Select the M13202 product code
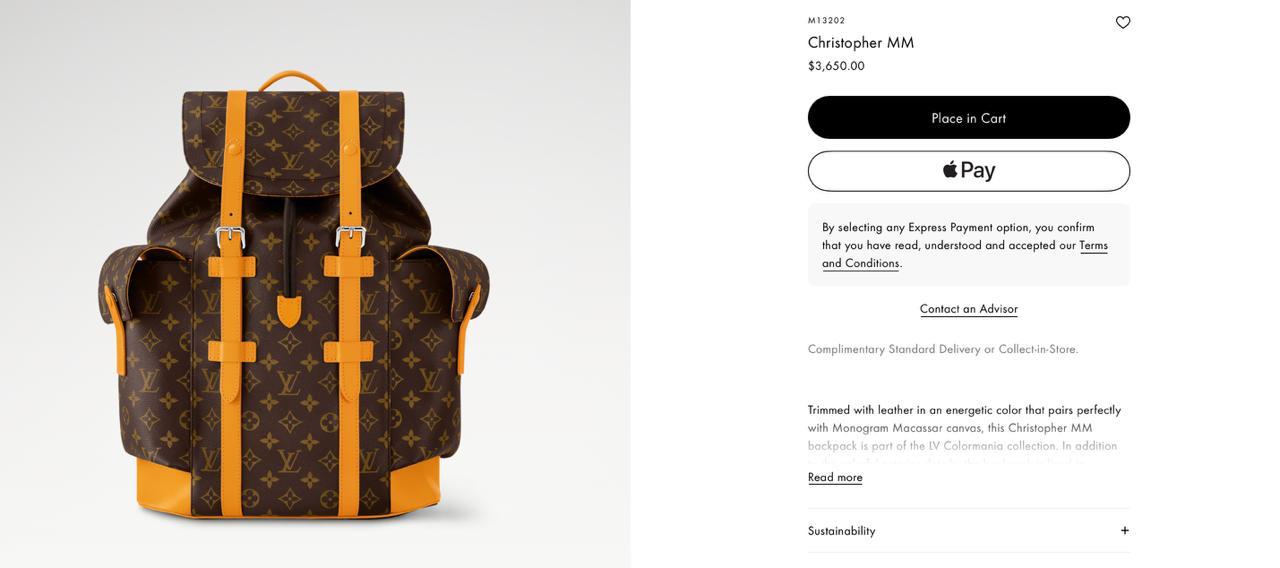This screenshot has height=568, width=1280. (826, 21)
